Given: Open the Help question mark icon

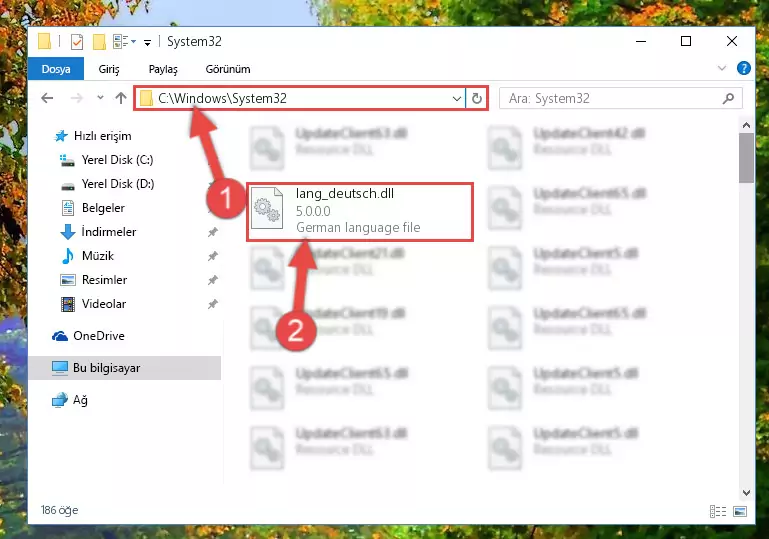Looking at the screenshot, I should [743, 68].
